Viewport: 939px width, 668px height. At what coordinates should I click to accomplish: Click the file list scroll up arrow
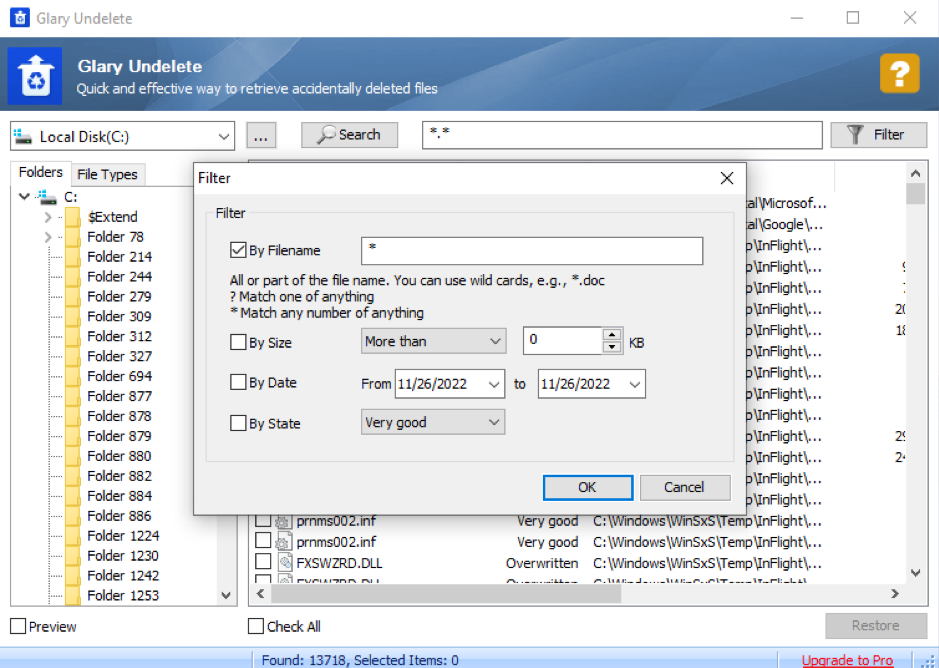[916, 173]
